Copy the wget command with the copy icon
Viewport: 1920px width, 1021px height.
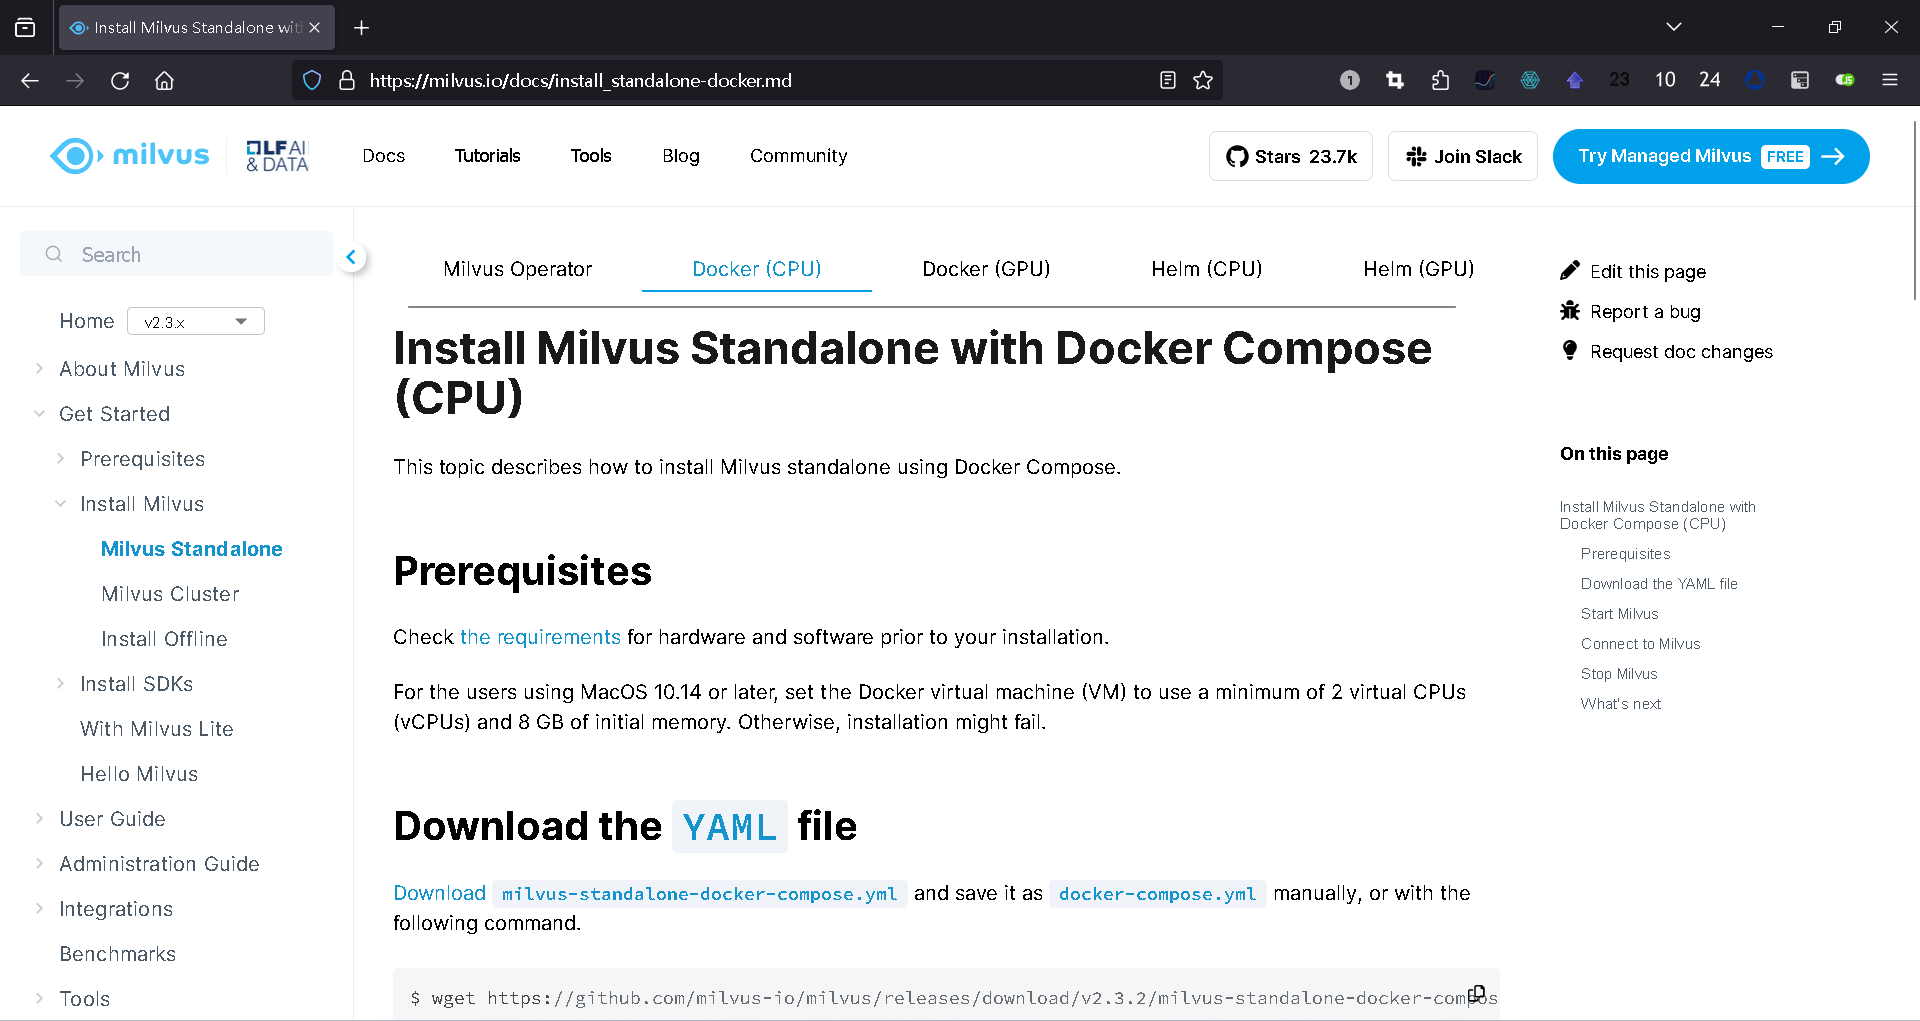[1476, 992]
